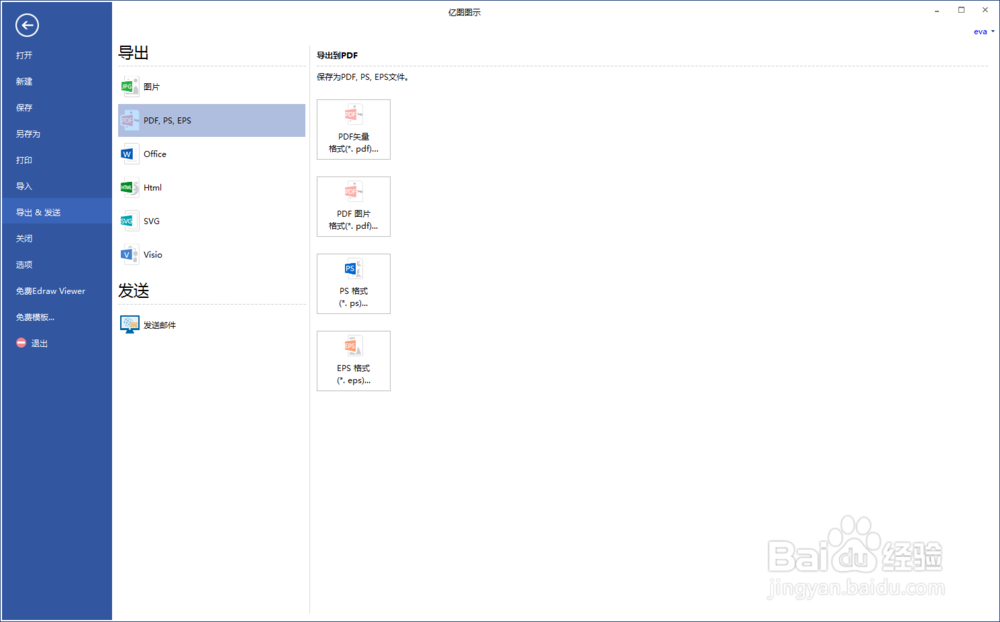Open the eva account dropdown
This screenshot has height=622, width=1000.
coord(983,31)
